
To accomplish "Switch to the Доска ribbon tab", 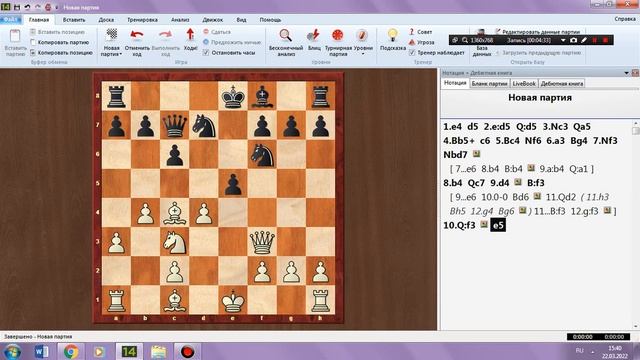I will (106, 20).
